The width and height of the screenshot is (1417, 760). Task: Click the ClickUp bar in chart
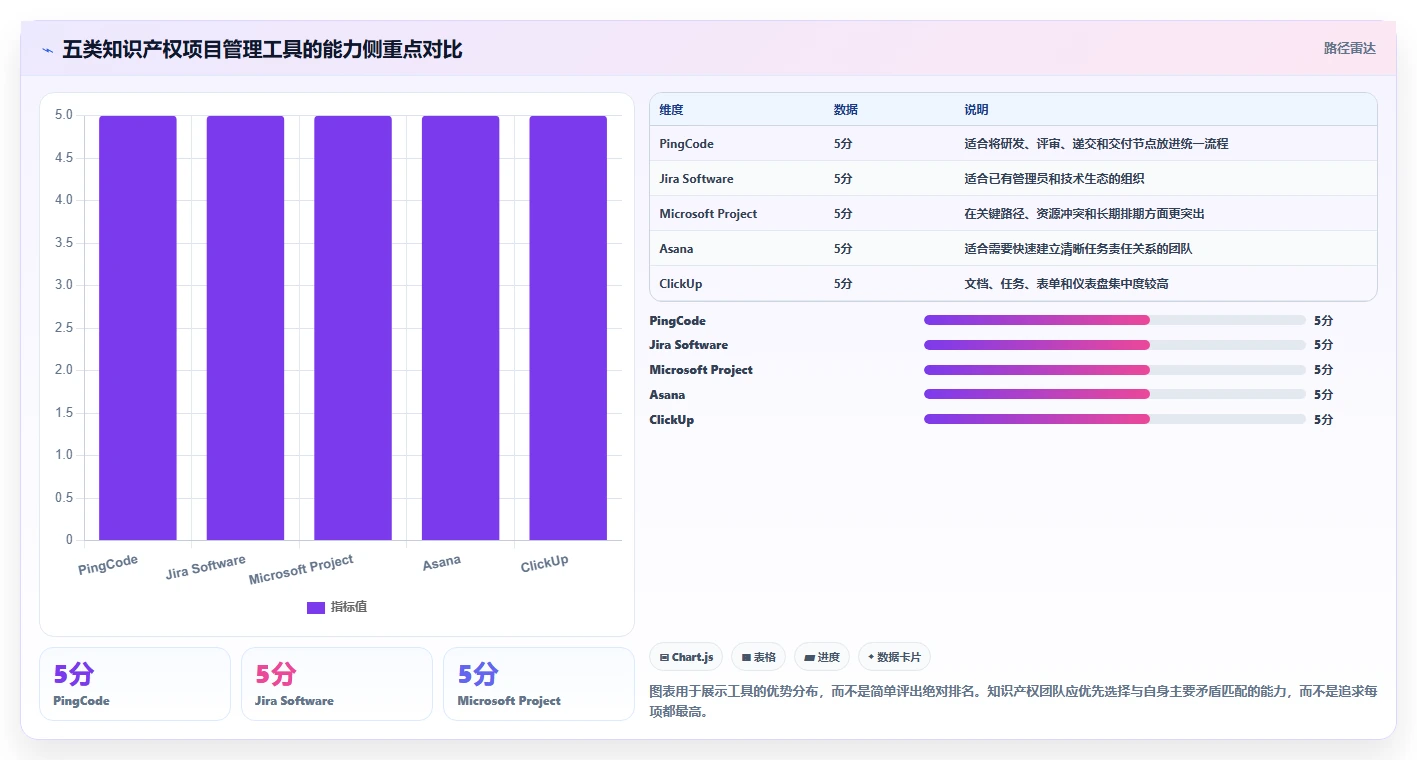tap(568, 328)
